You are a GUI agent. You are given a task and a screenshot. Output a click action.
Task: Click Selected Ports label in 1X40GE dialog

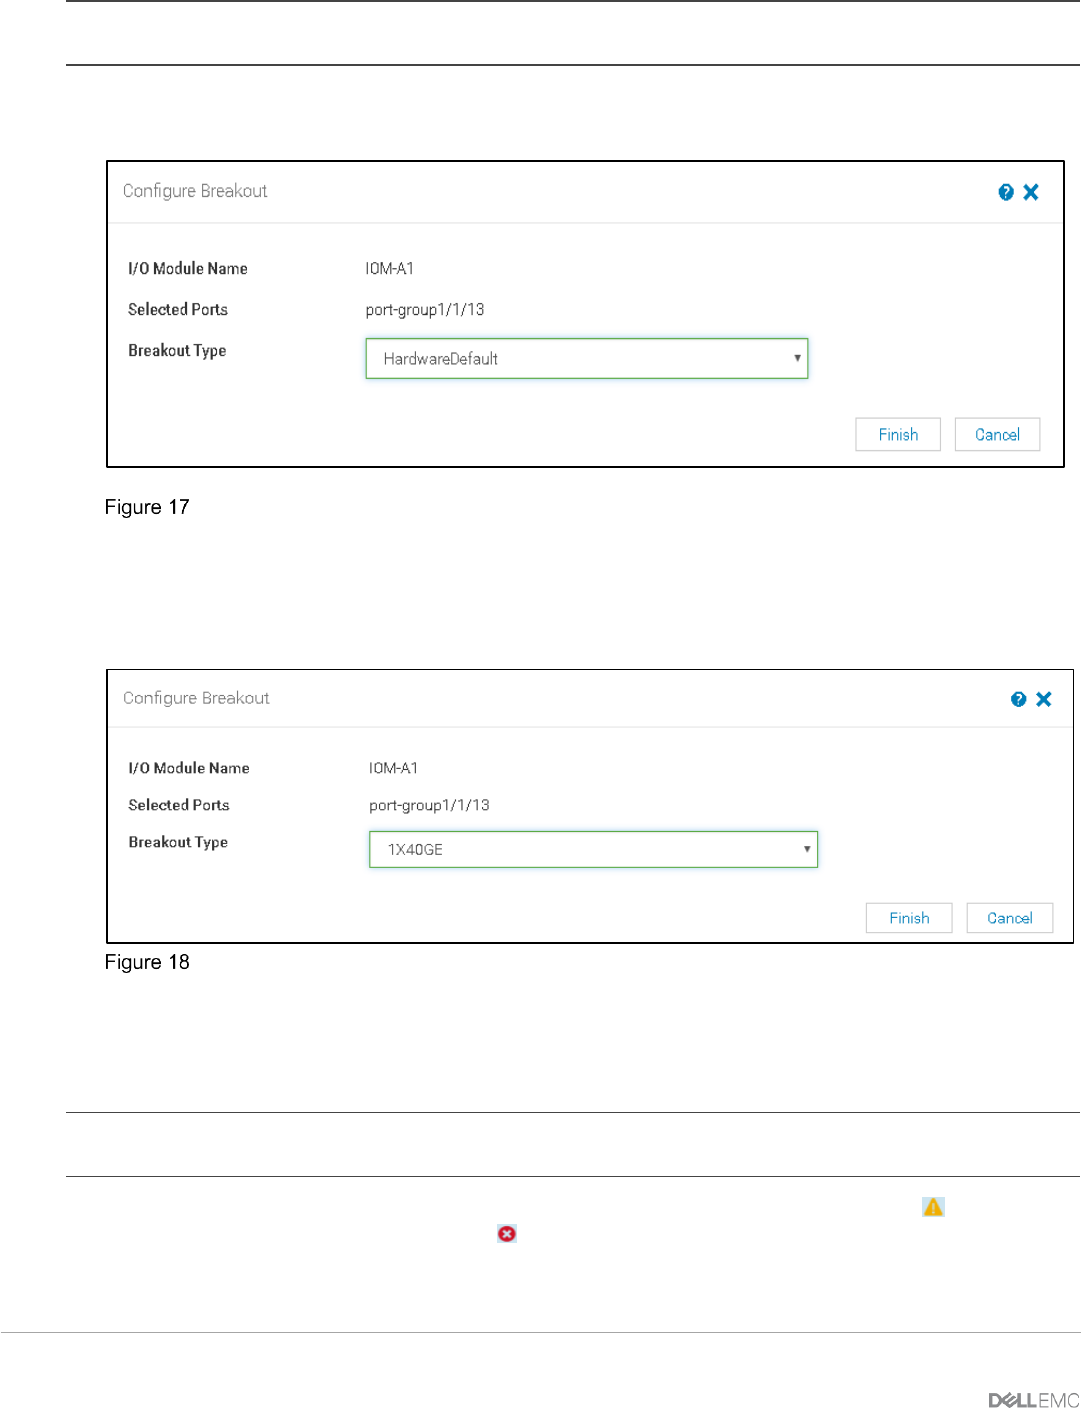coord(179,805)
